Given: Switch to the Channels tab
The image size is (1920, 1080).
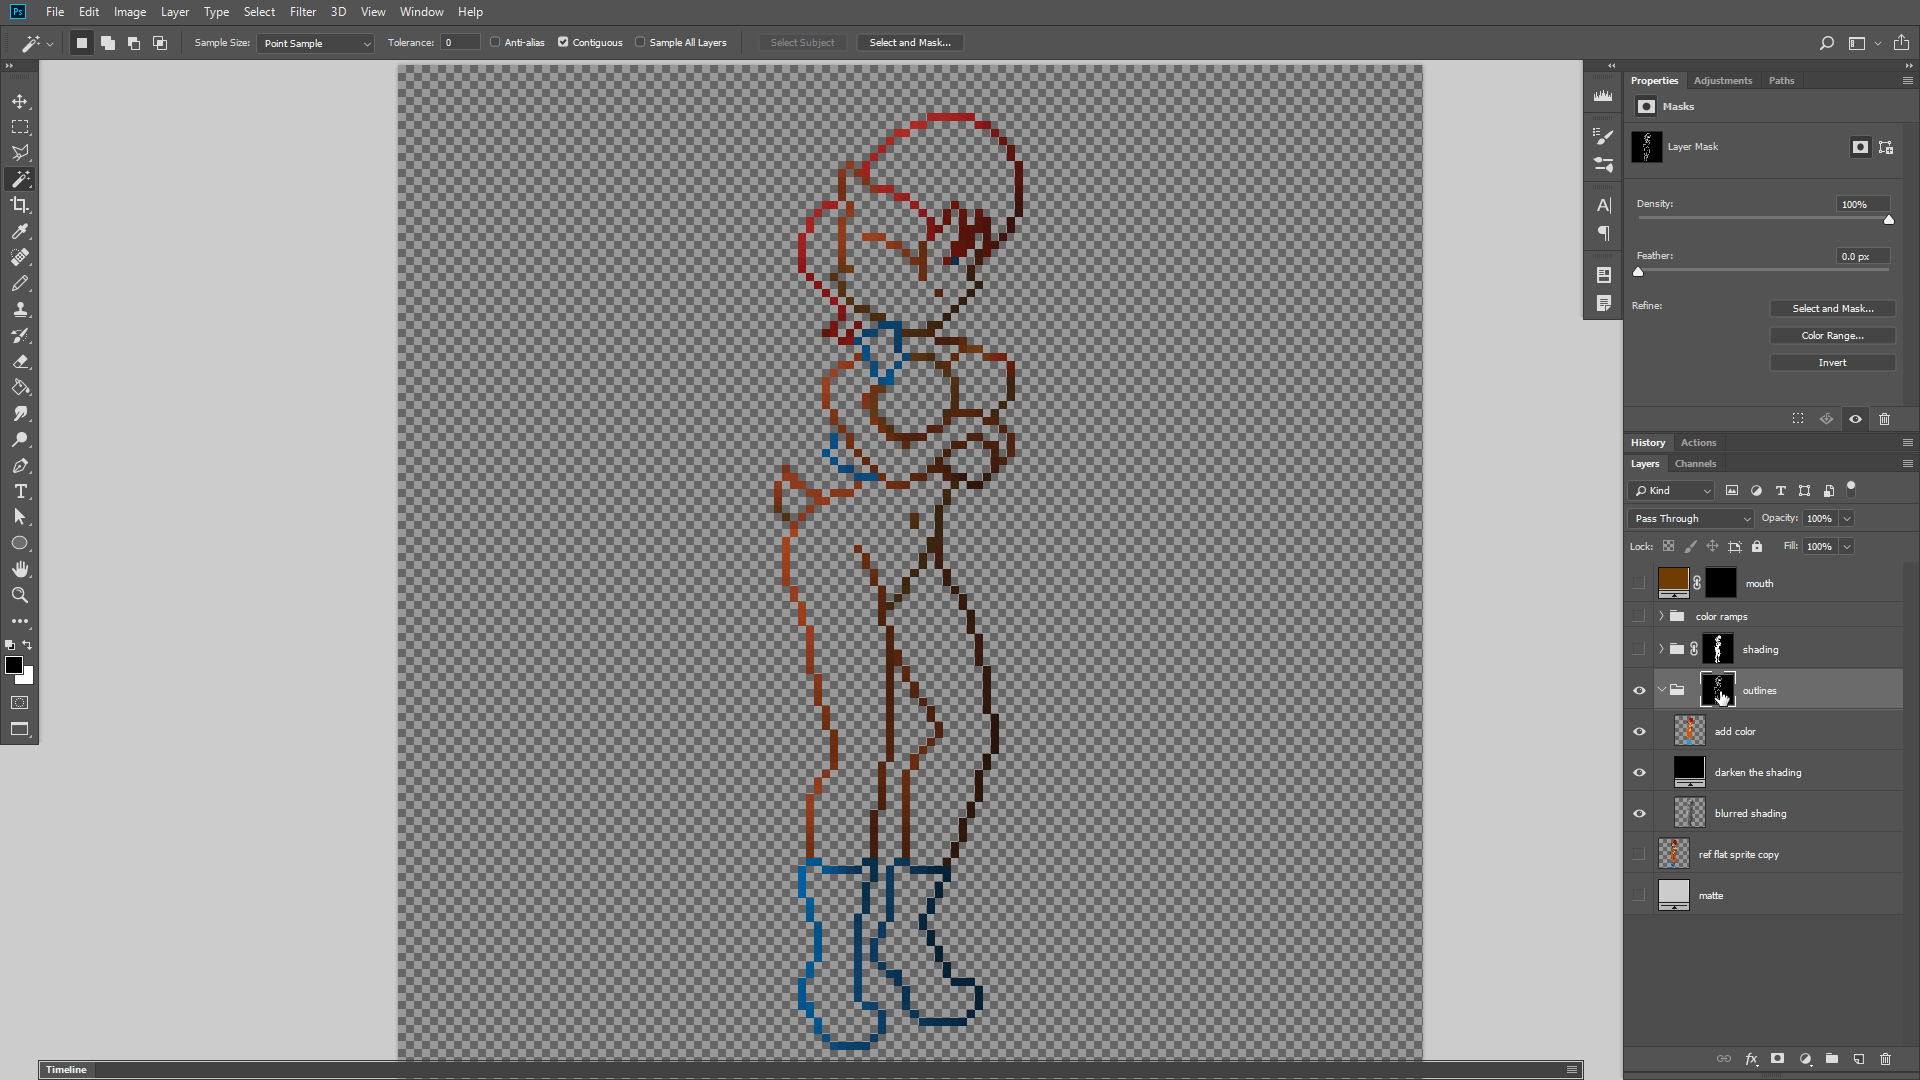Looking at the screenshot, I should click(x=1695, y=463).
